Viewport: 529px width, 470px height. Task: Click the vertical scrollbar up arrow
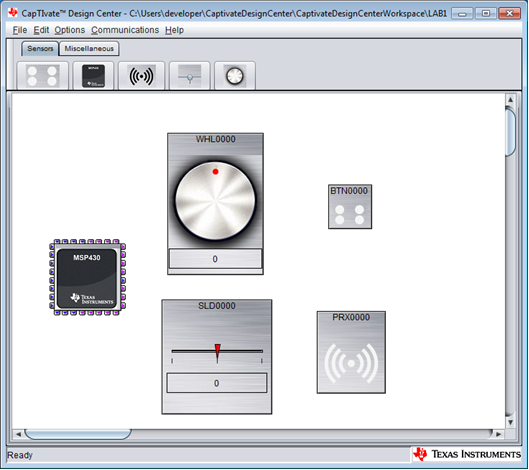(510, 100)
